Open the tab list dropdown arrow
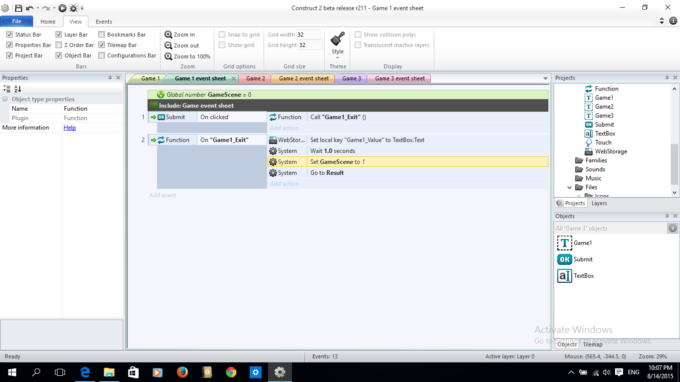The width and height of the screenshot is (680, 382). point(545,78)
